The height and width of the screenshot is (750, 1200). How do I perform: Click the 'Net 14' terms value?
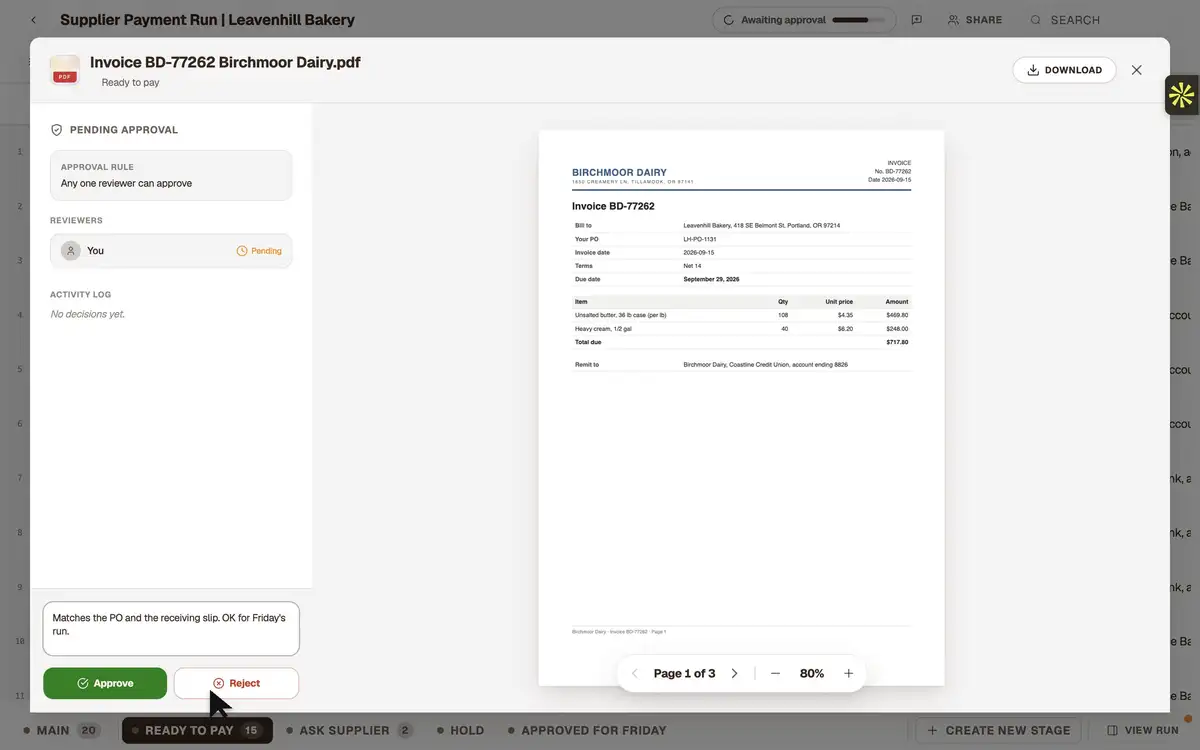[692, 266]
